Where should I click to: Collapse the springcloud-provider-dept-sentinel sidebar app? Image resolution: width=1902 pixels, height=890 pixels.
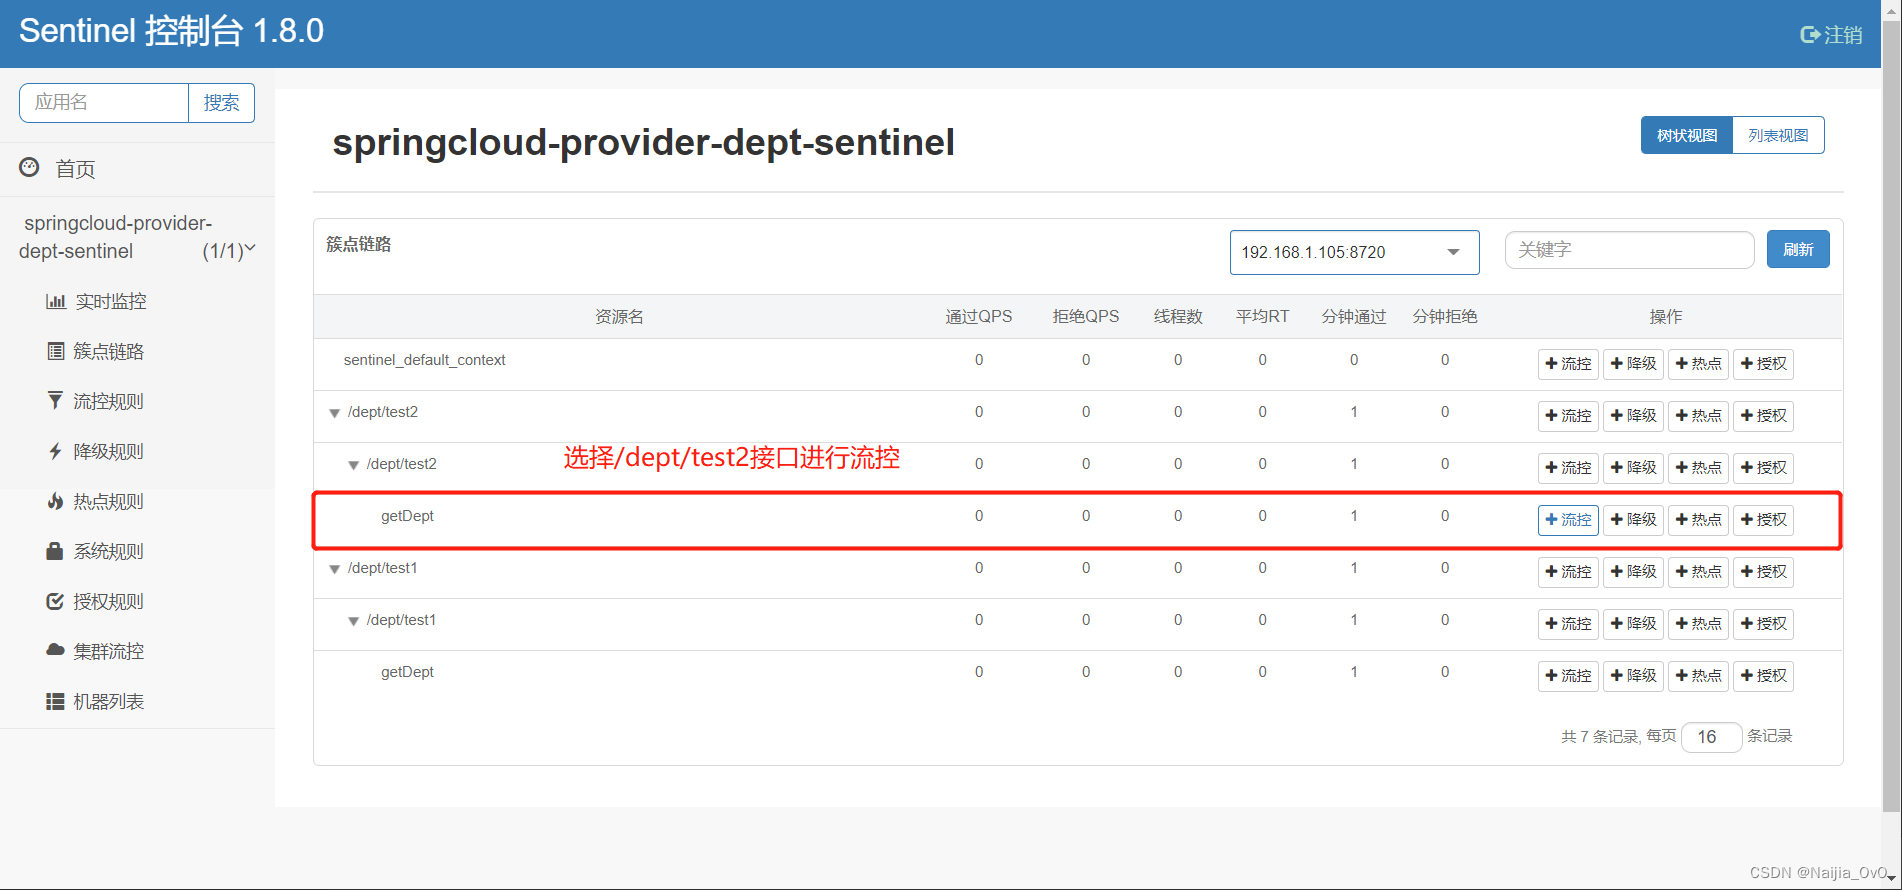tap(250, 248)
